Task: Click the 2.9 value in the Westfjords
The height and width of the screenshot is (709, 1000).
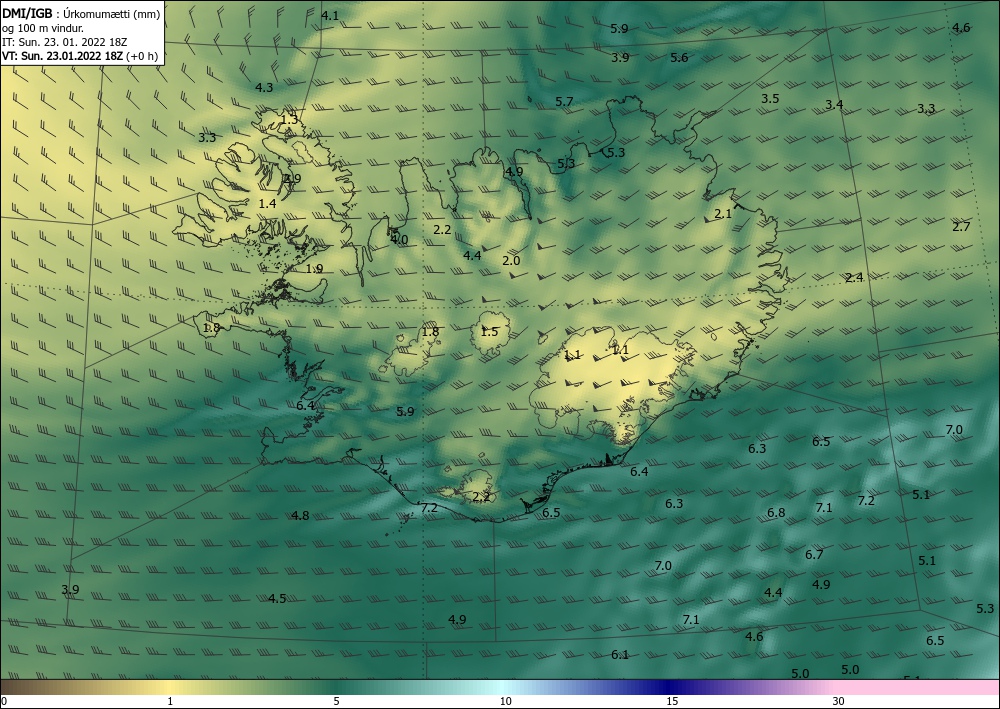Action: pos(292,179)
